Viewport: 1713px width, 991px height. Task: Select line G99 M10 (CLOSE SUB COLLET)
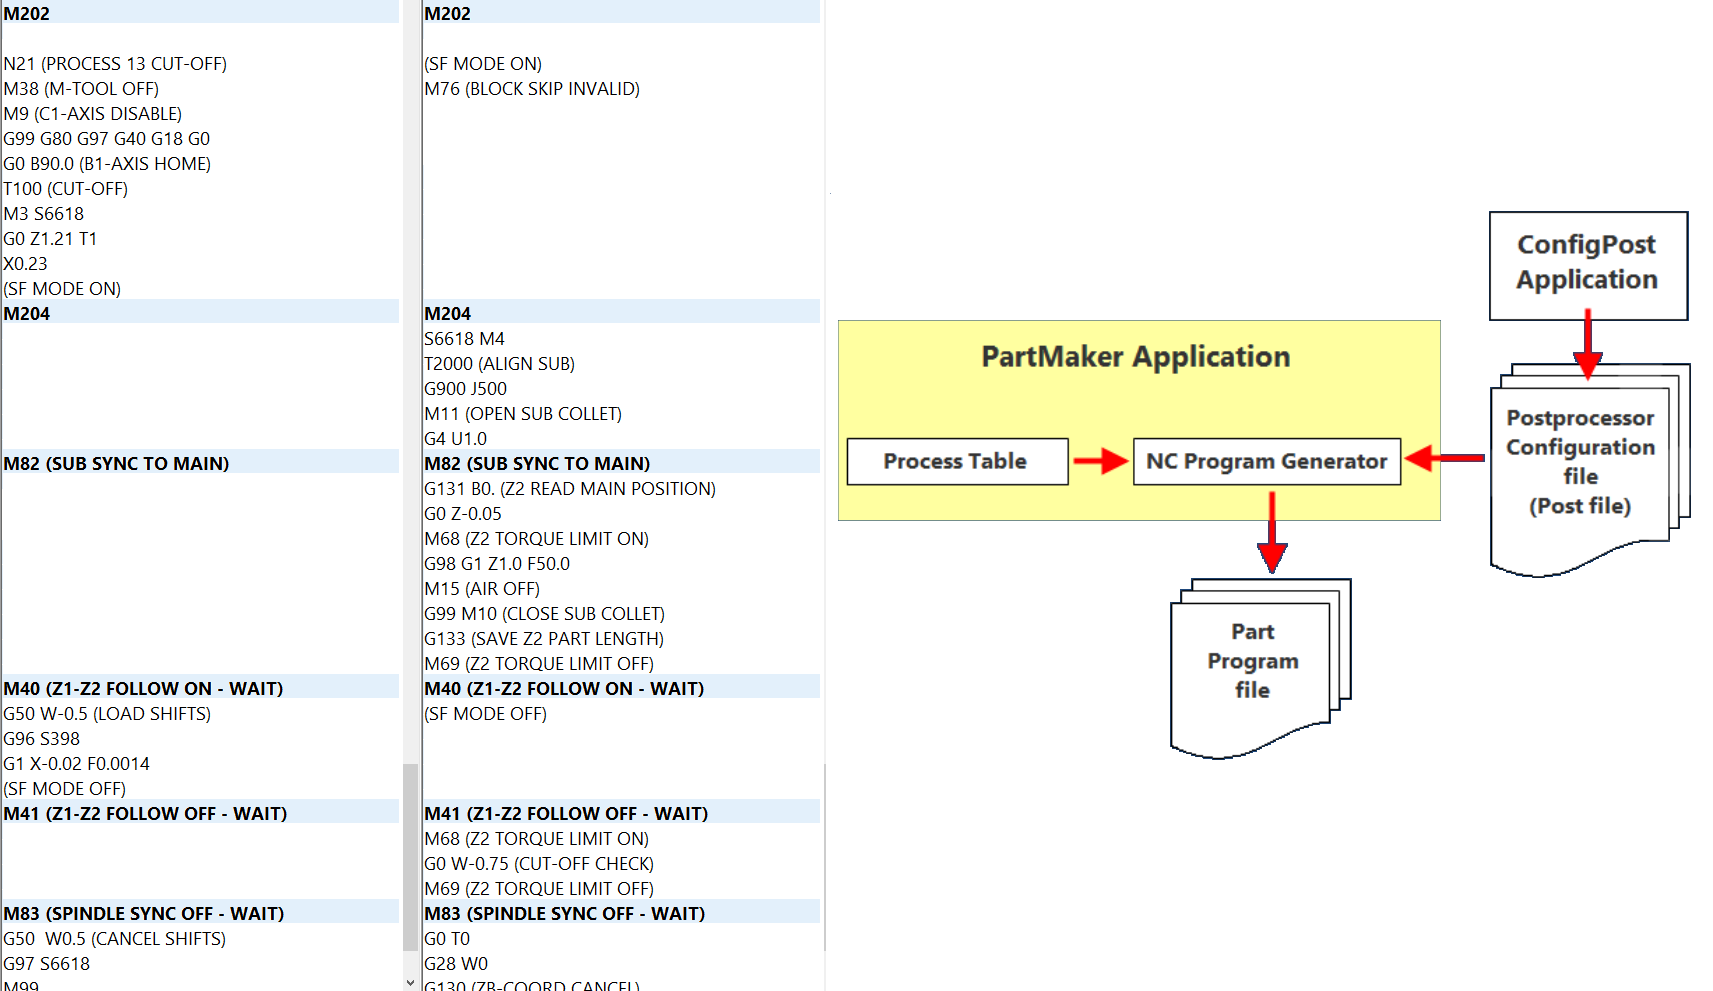pyautogui.click(x=545, y=614)
